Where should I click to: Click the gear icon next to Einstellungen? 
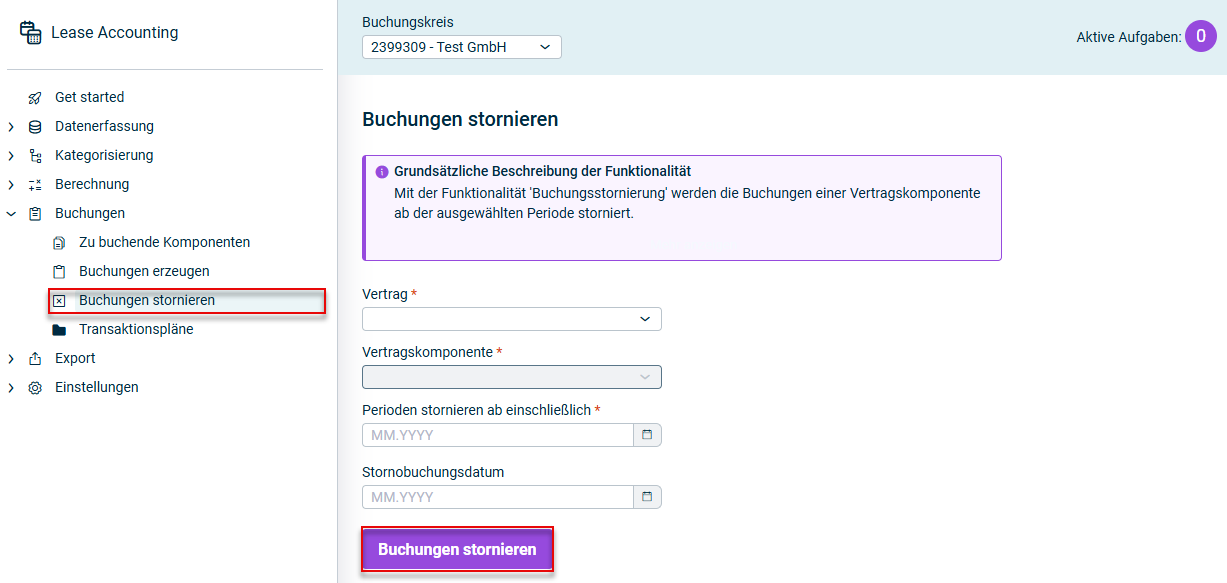[x=35, y=388]
